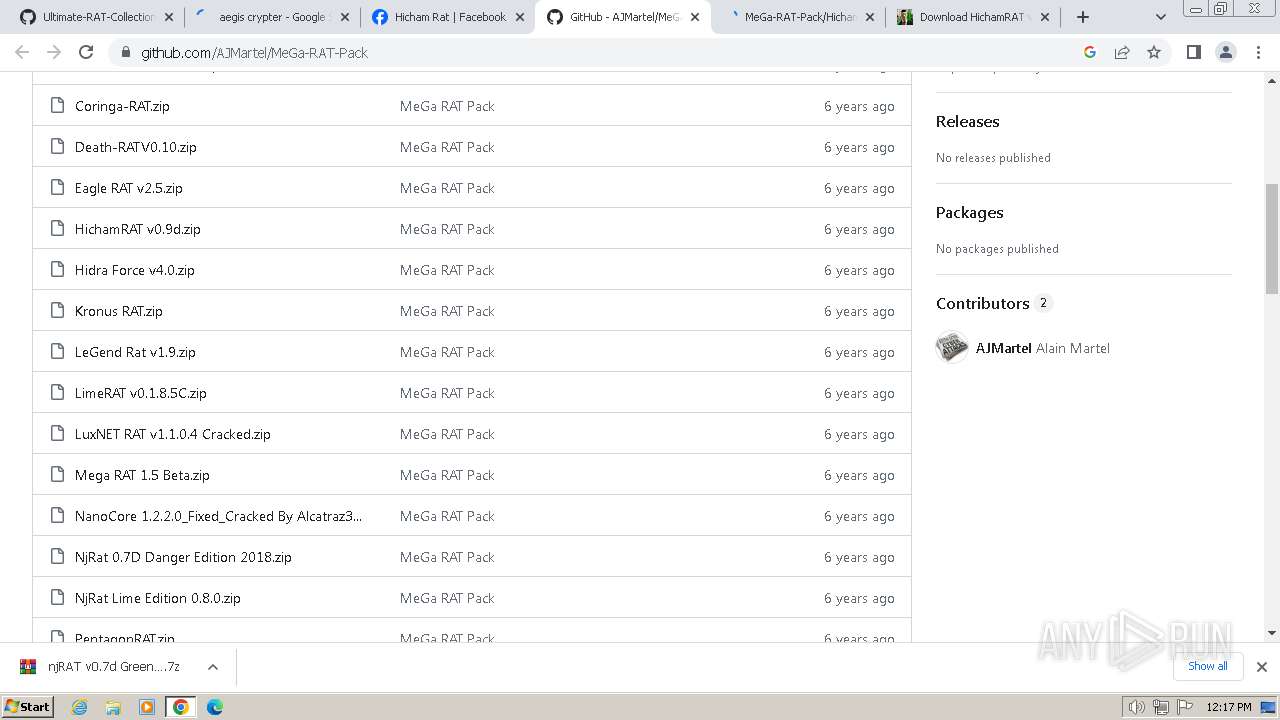Click the file icon beside LeGend Rat v1.9.zip
The height and width of the screenshot is (720, 1280).
click(58, 351)
